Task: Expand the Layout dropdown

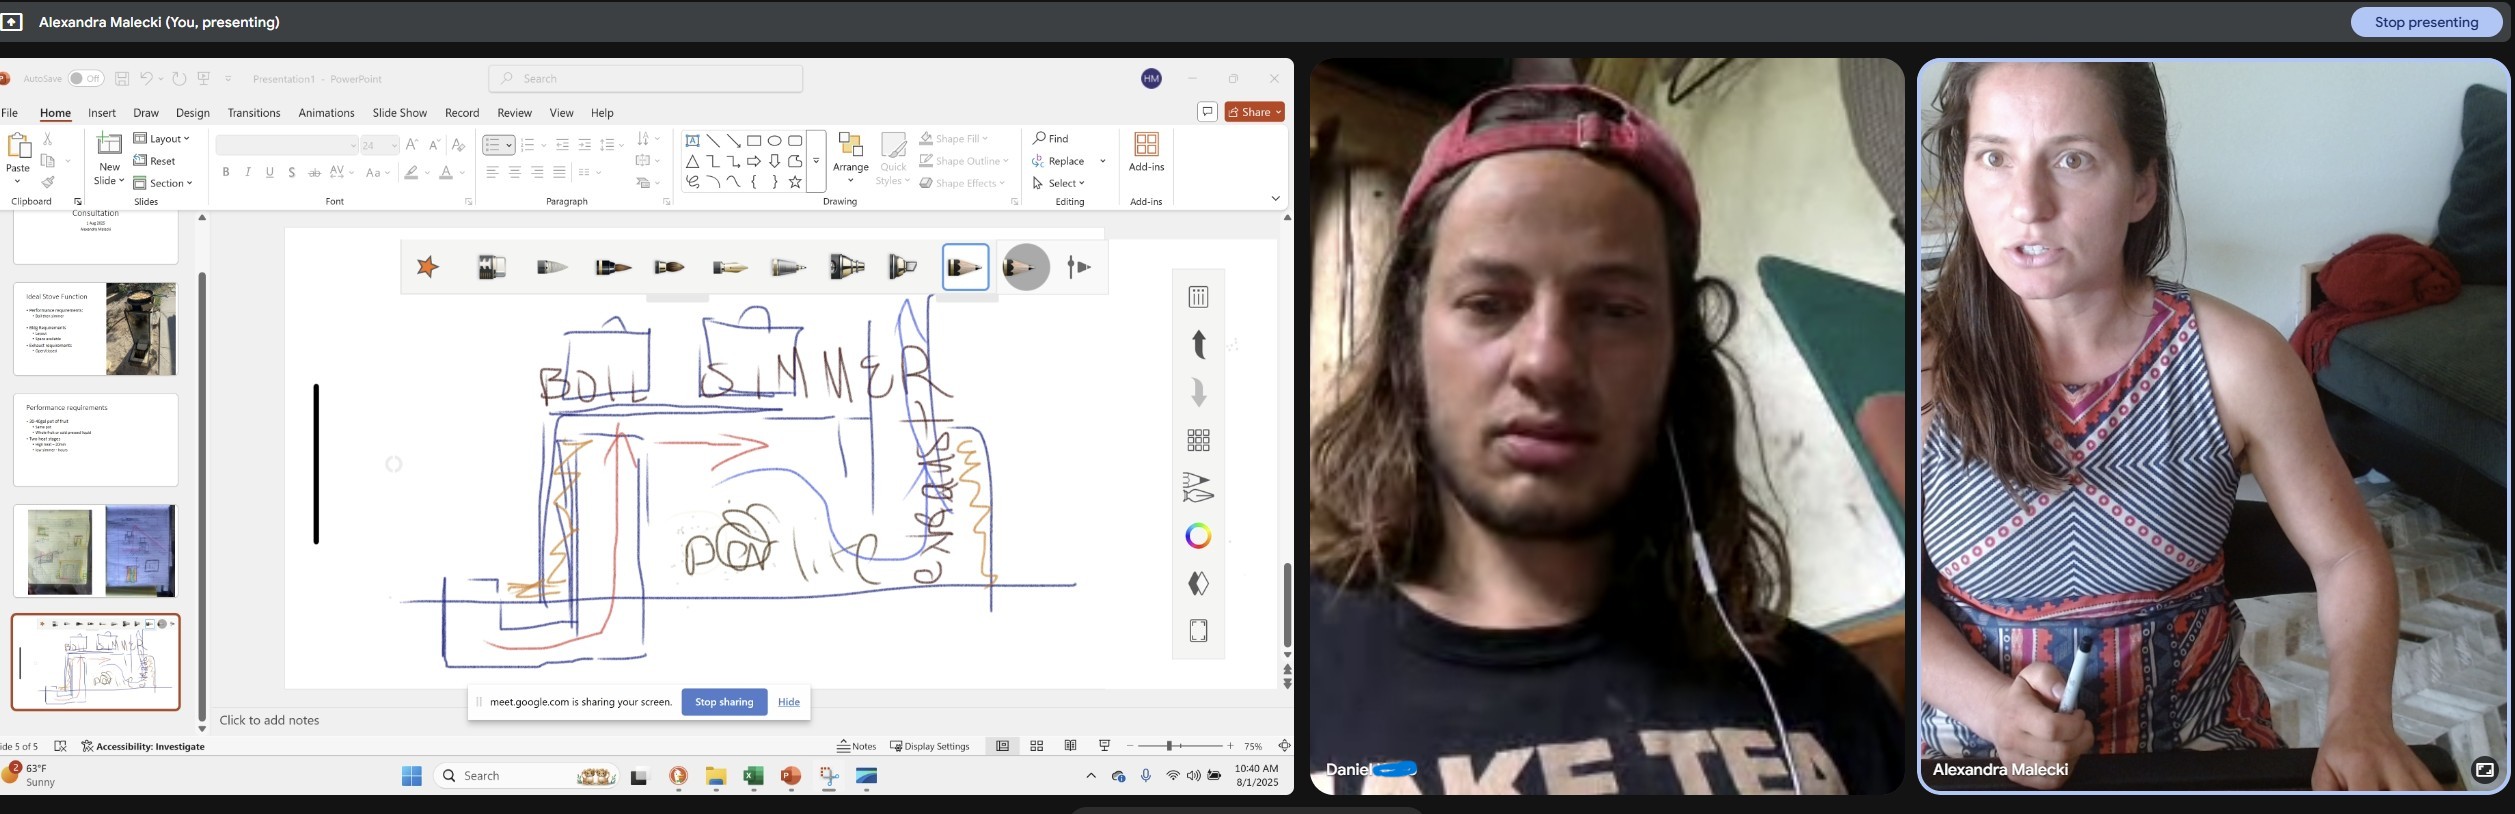Action: point(162,139)
